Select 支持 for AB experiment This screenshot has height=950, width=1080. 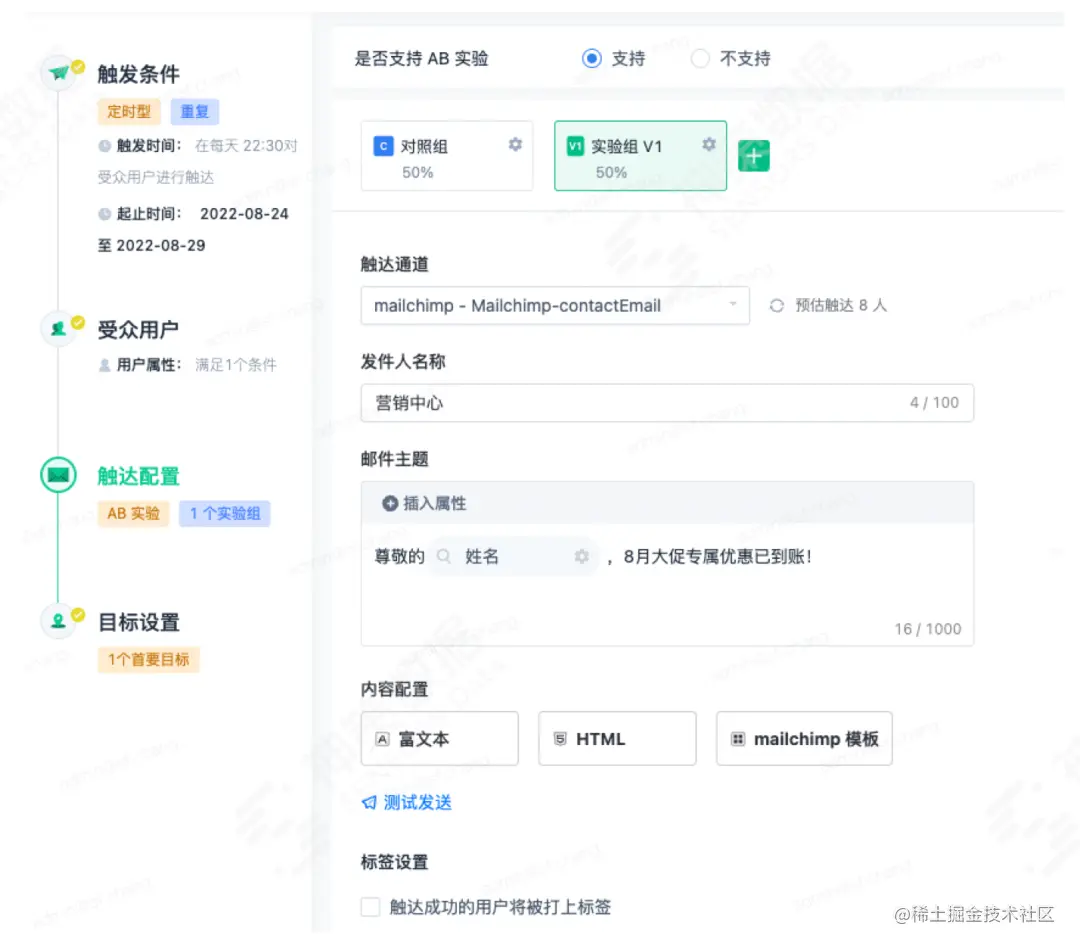(x=592, y=59)
